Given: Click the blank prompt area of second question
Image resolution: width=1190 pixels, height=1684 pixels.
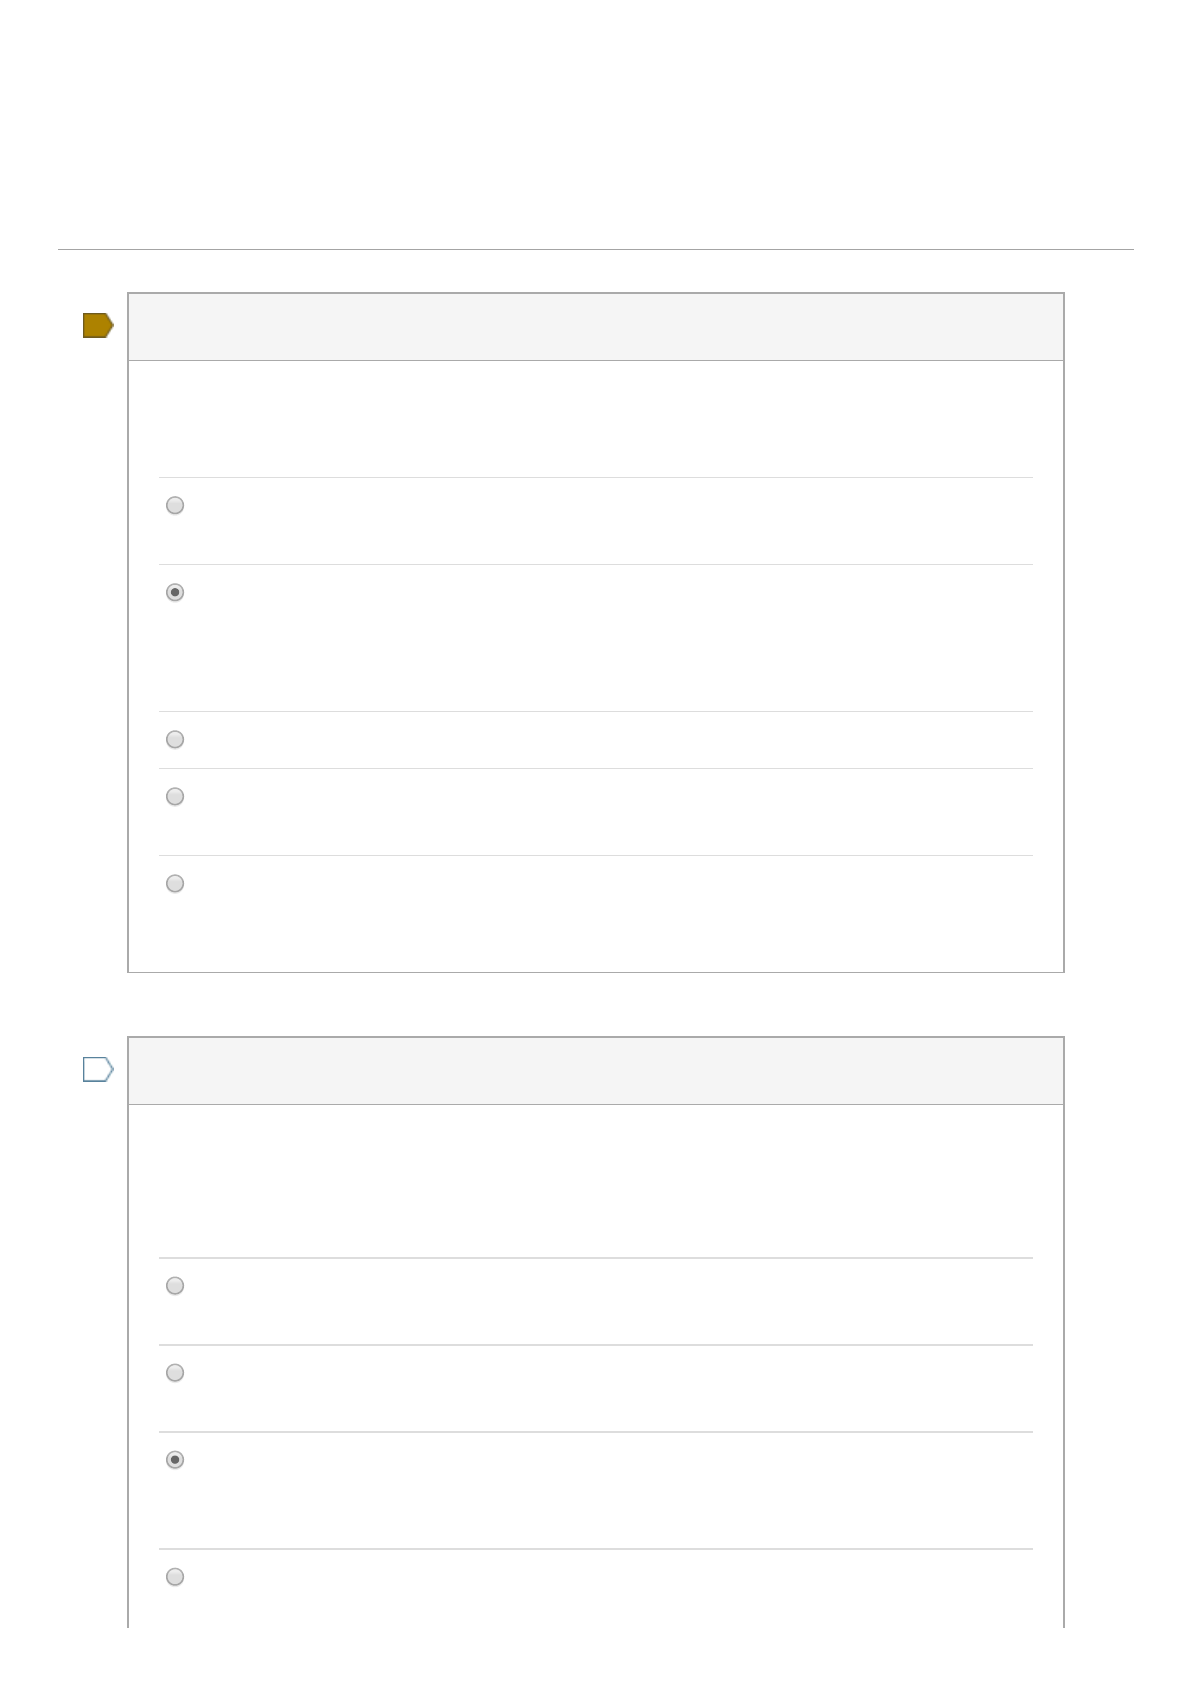Looking at the screenshot, I should (x=595, y=1180).
